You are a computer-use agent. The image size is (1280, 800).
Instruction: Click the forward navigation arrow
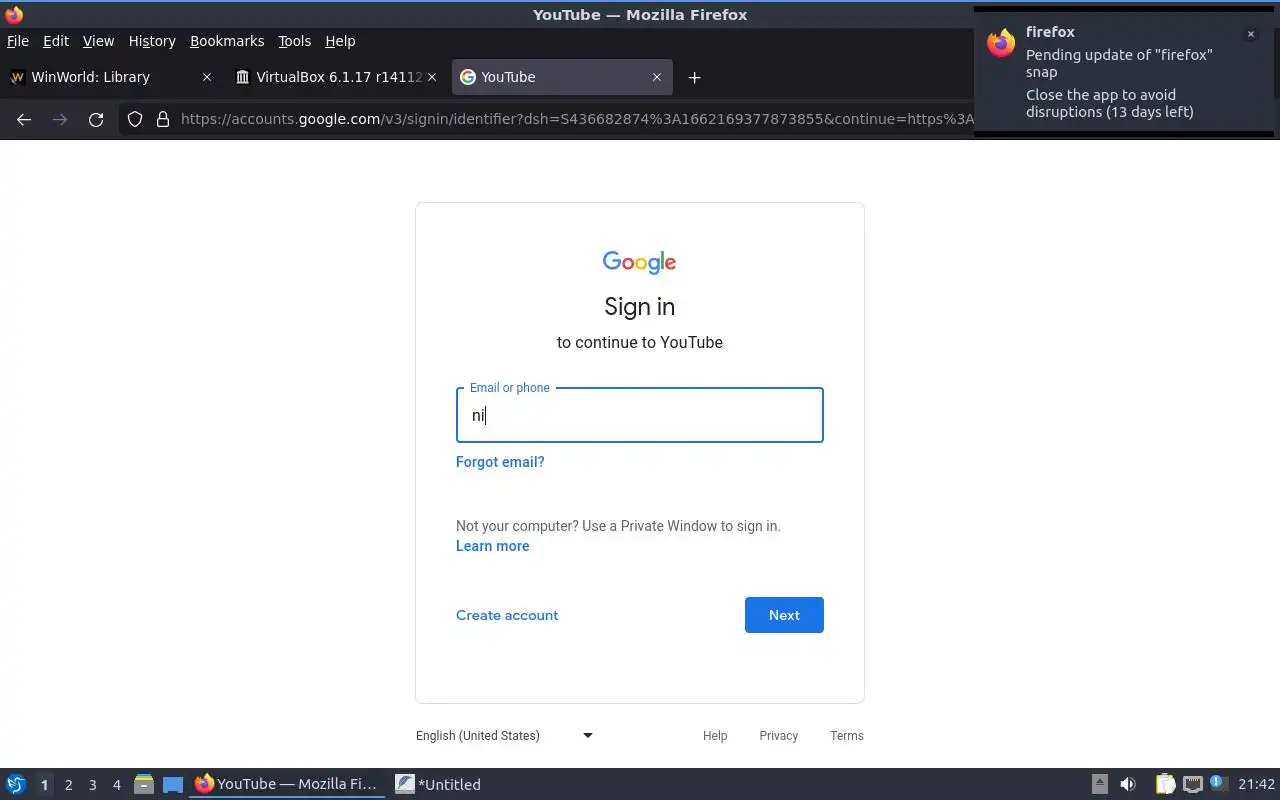click(x=60, y=119)
